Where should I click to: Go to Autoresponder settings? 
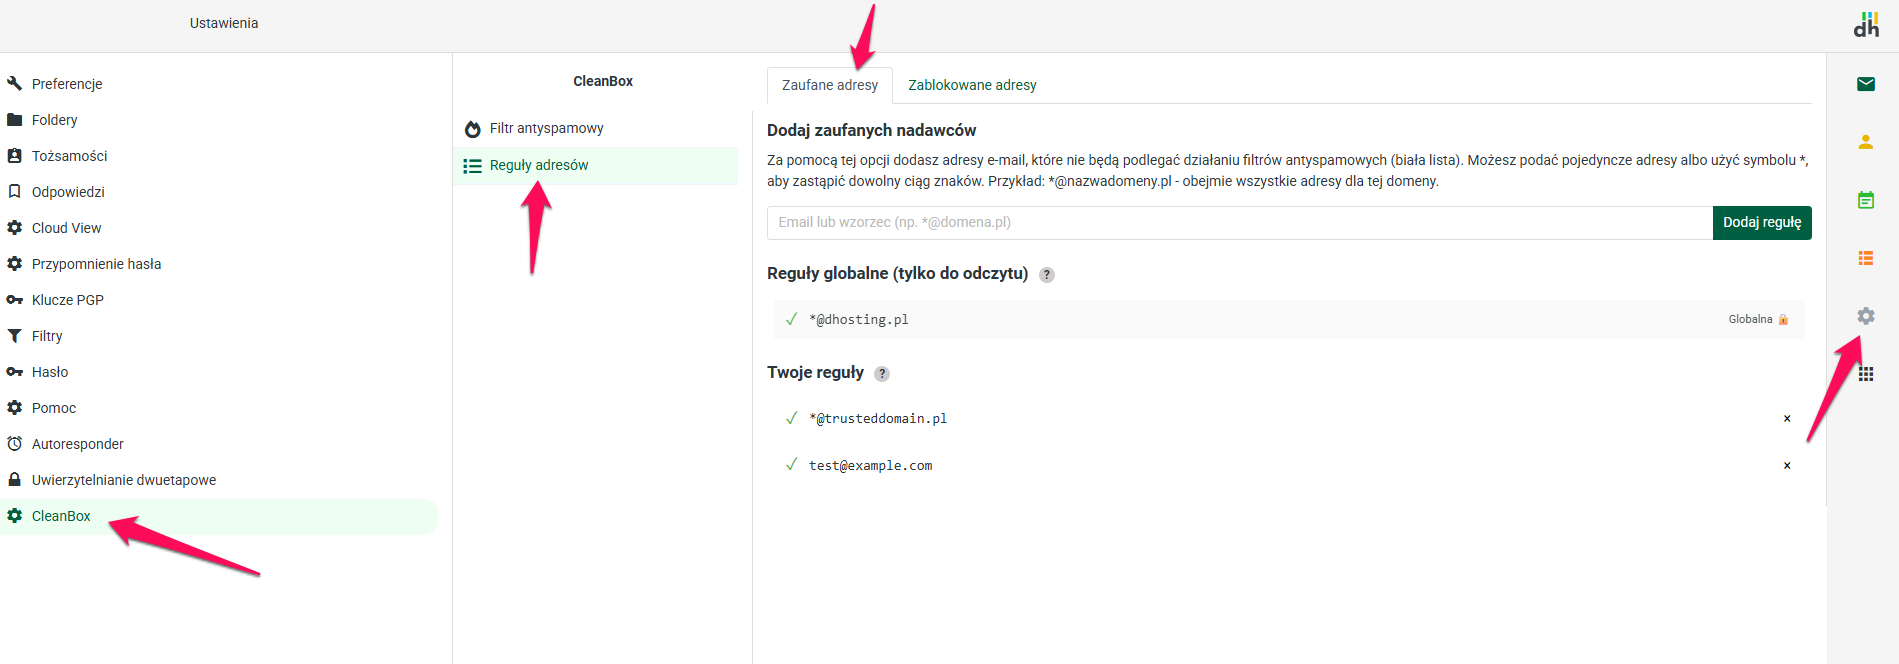pyautogui.click(x=77, y=444)
